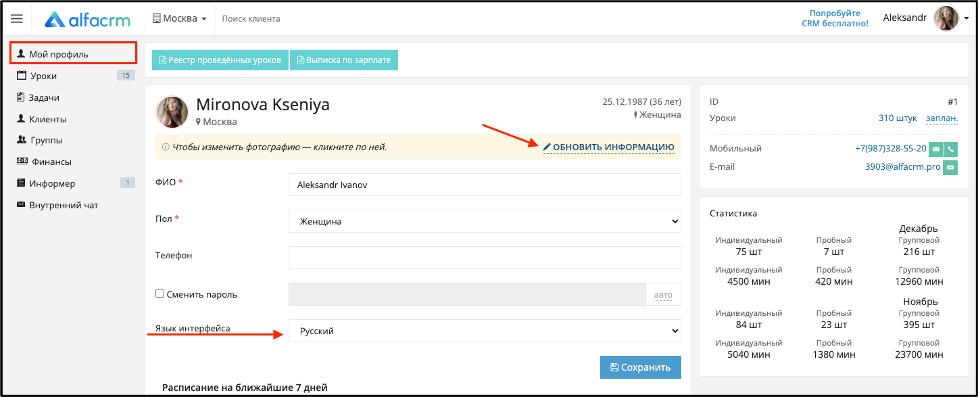The image size is (979, 397).
Task: Open Выписка по зарплате
Action: (x=344, y=60)
